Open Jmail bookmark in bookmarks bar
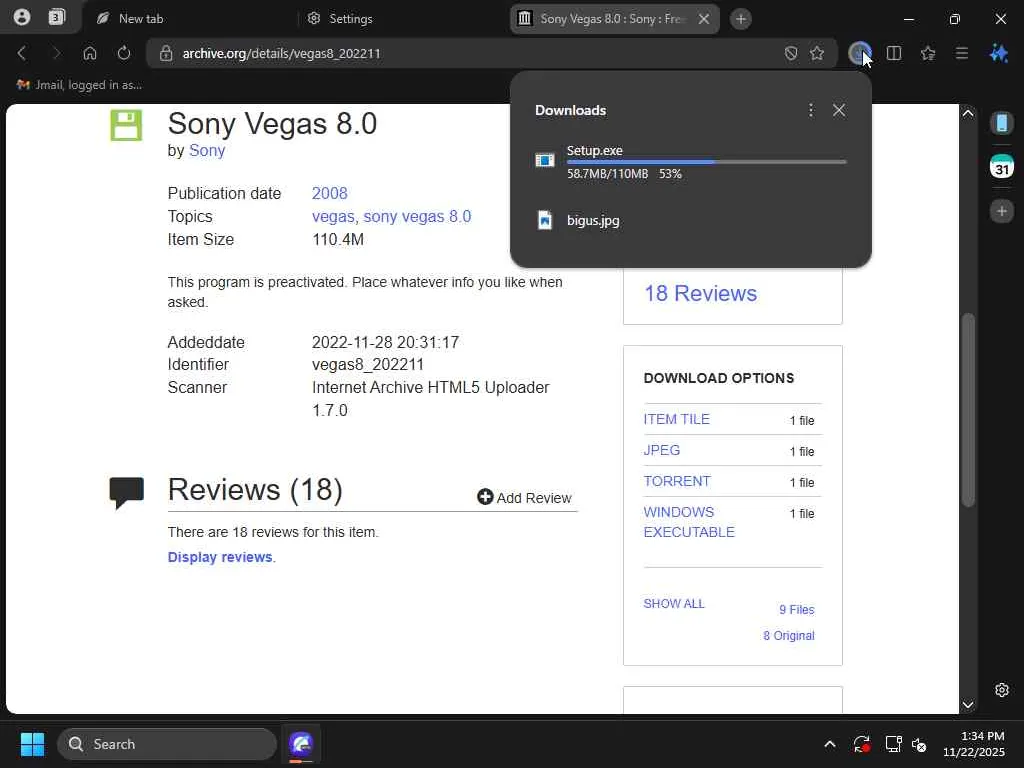The height and width of the screenshot is (768, 1024). (79, 85)
